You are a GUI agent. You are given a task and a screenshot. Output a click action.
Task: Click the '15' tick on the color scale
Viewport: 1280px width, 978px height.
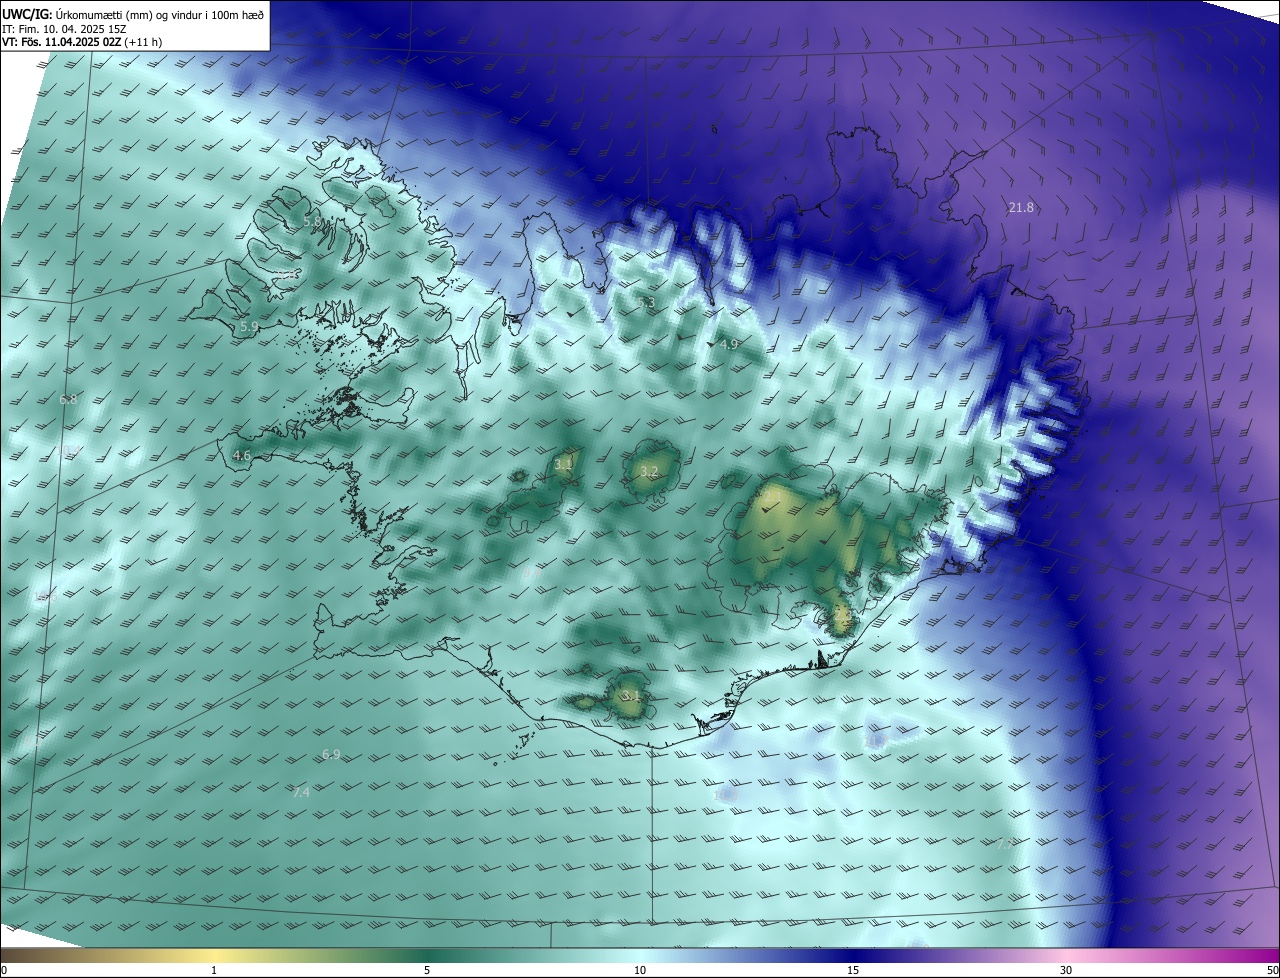(x=853, y=970)
